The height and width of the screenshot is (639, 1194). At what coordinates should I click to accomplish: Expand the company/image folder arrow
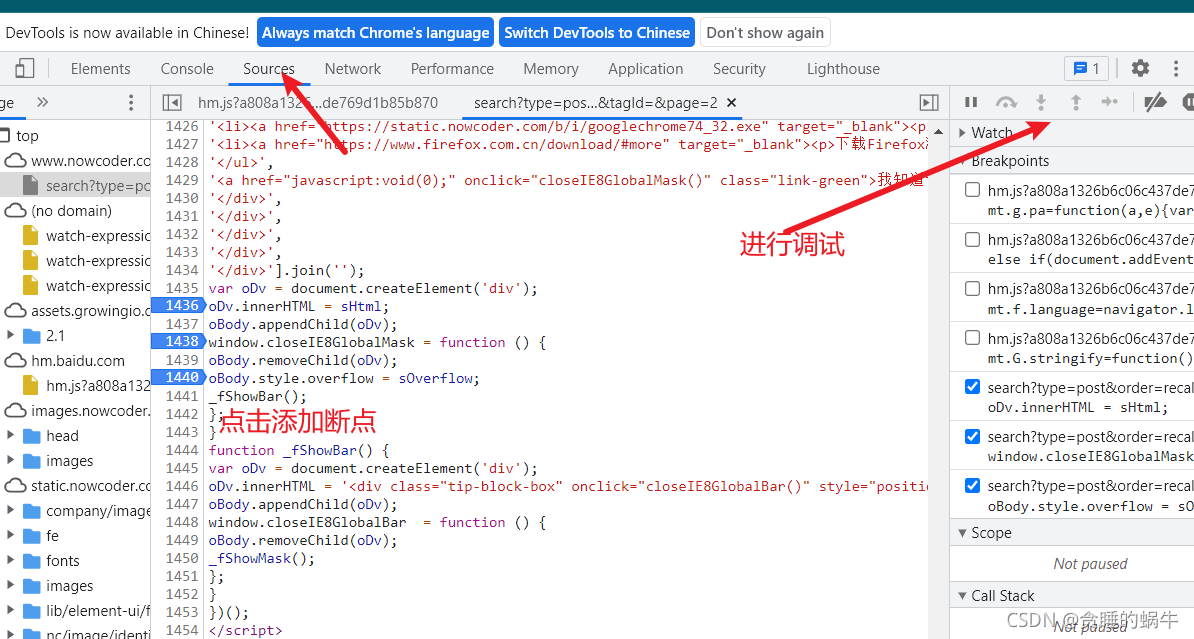click(11, 510)
